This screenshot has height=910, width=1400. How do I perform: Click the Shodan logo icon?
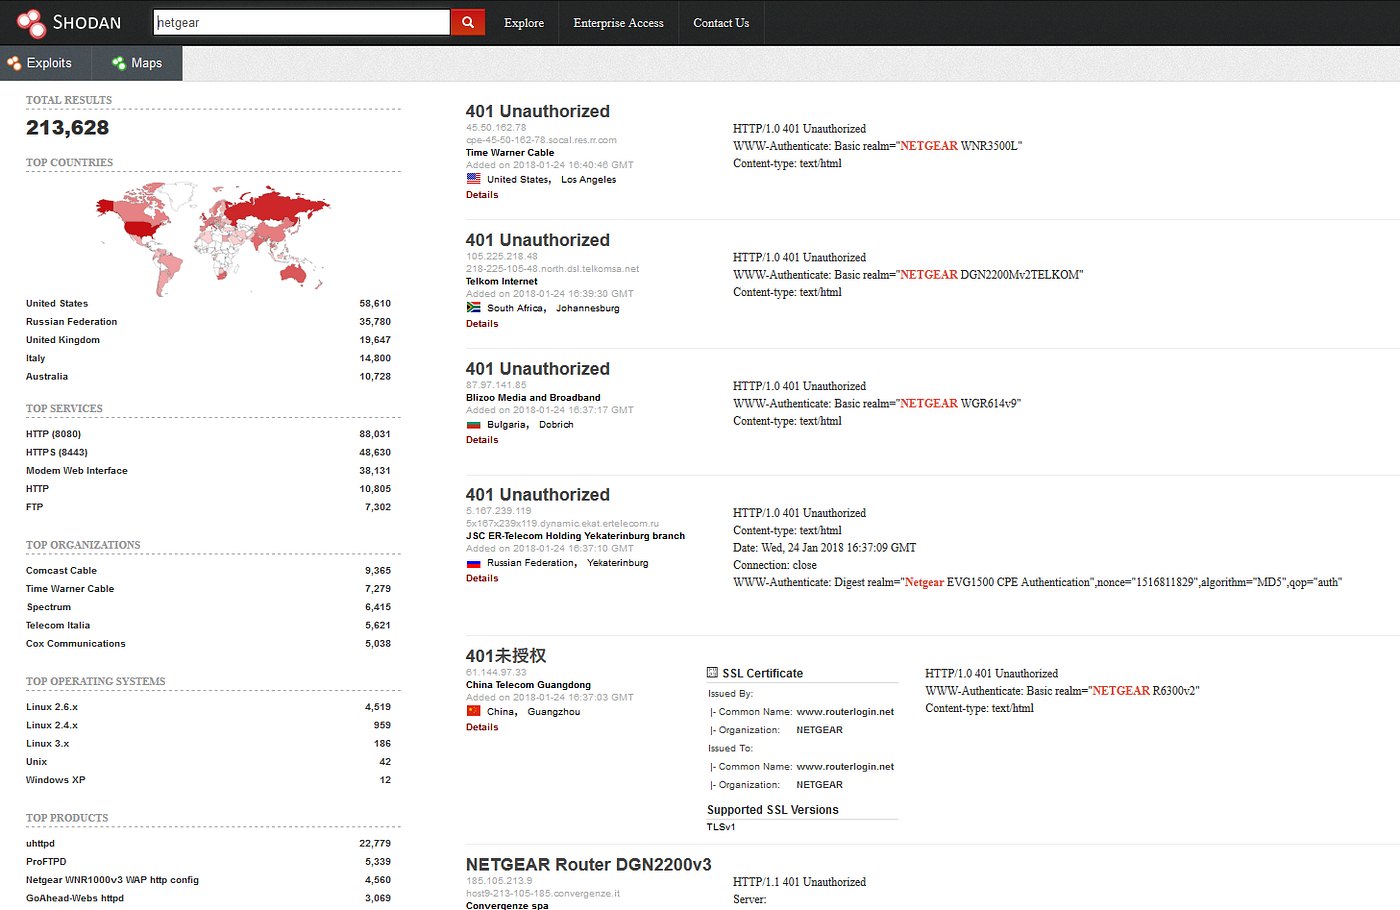[x=31, y=22]
